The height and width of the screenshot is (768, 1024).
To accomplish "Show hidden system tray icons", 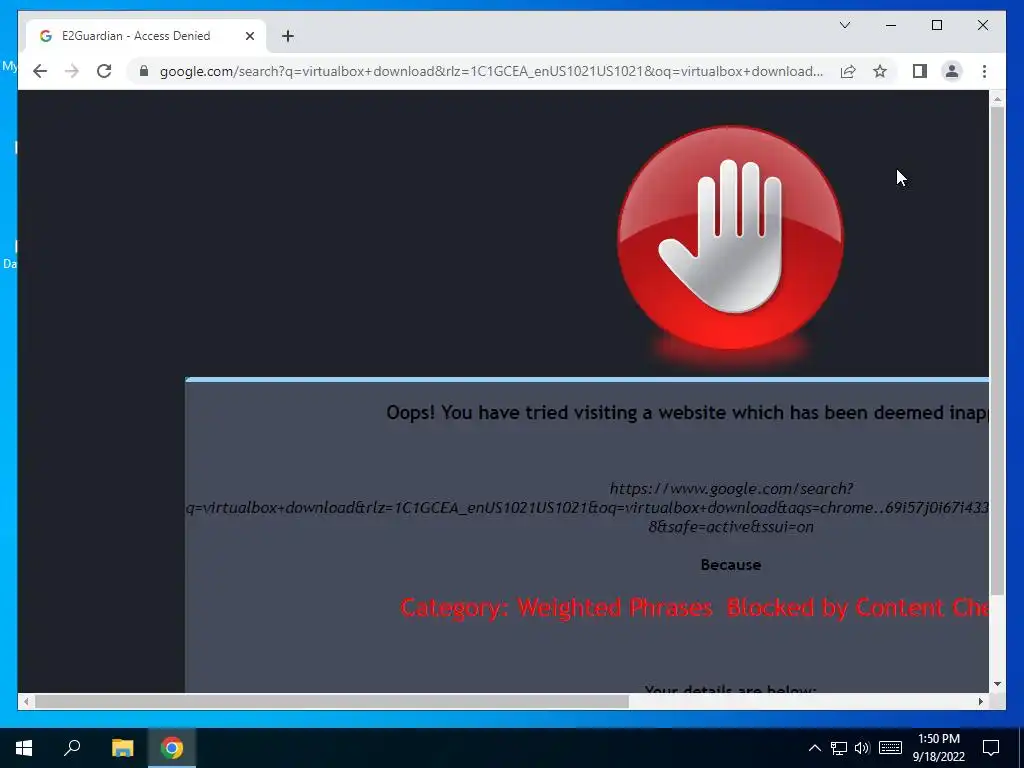I will [814, 748].
